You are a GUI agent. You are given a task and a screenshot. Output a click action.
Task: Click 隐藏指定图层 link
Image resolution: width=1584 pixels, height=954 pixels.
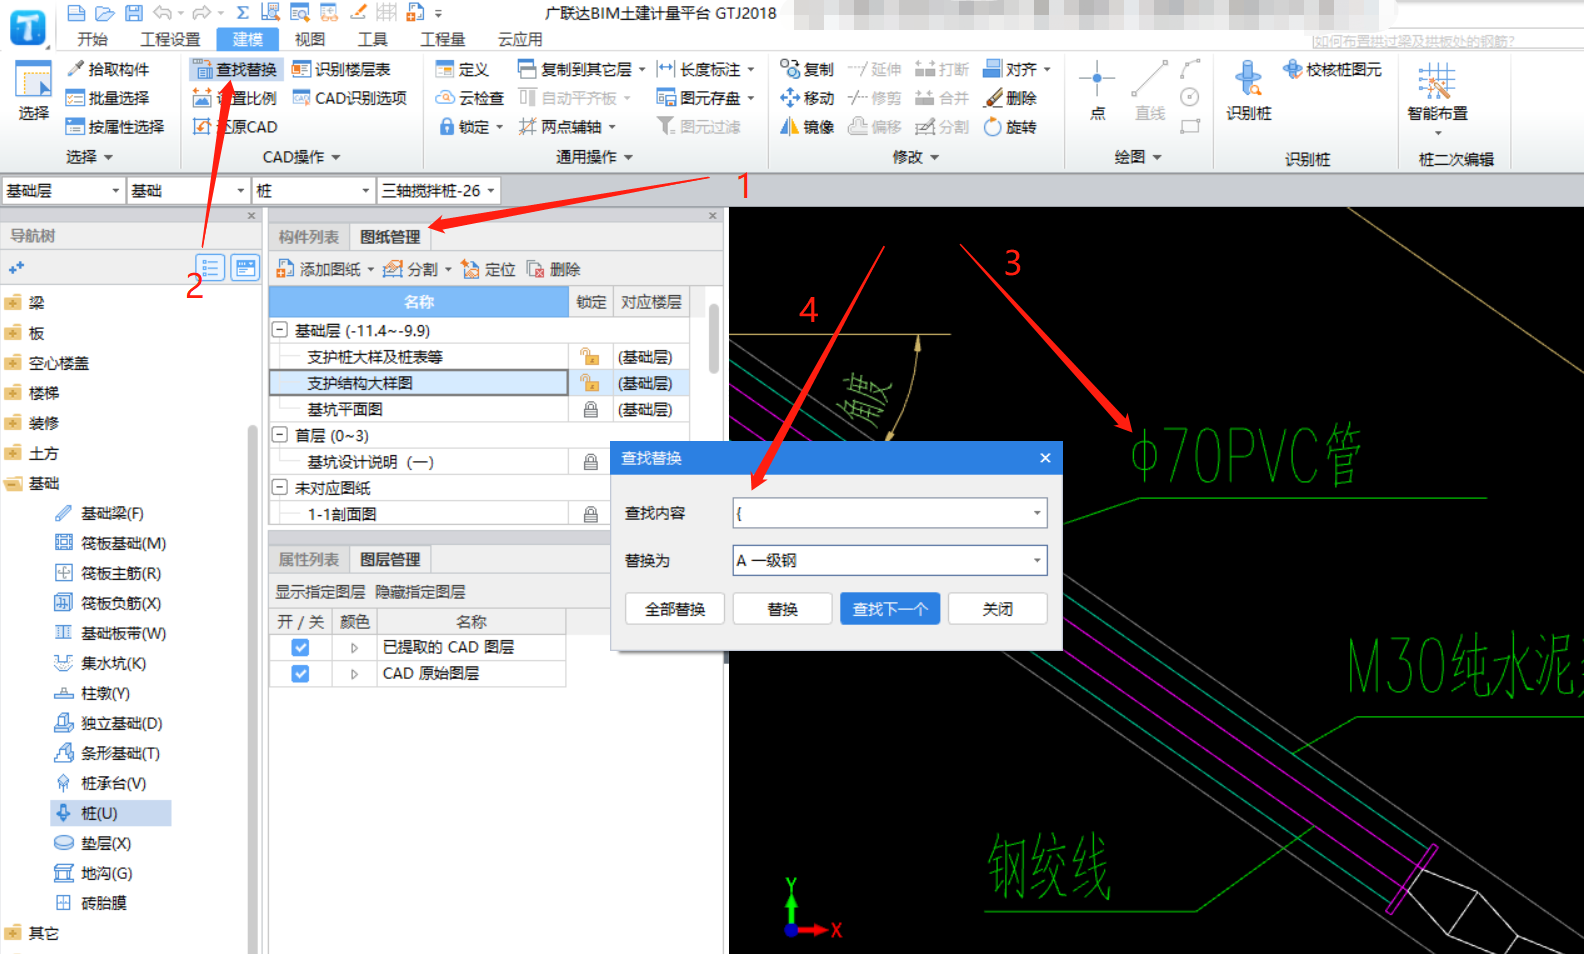pos(420,592)
